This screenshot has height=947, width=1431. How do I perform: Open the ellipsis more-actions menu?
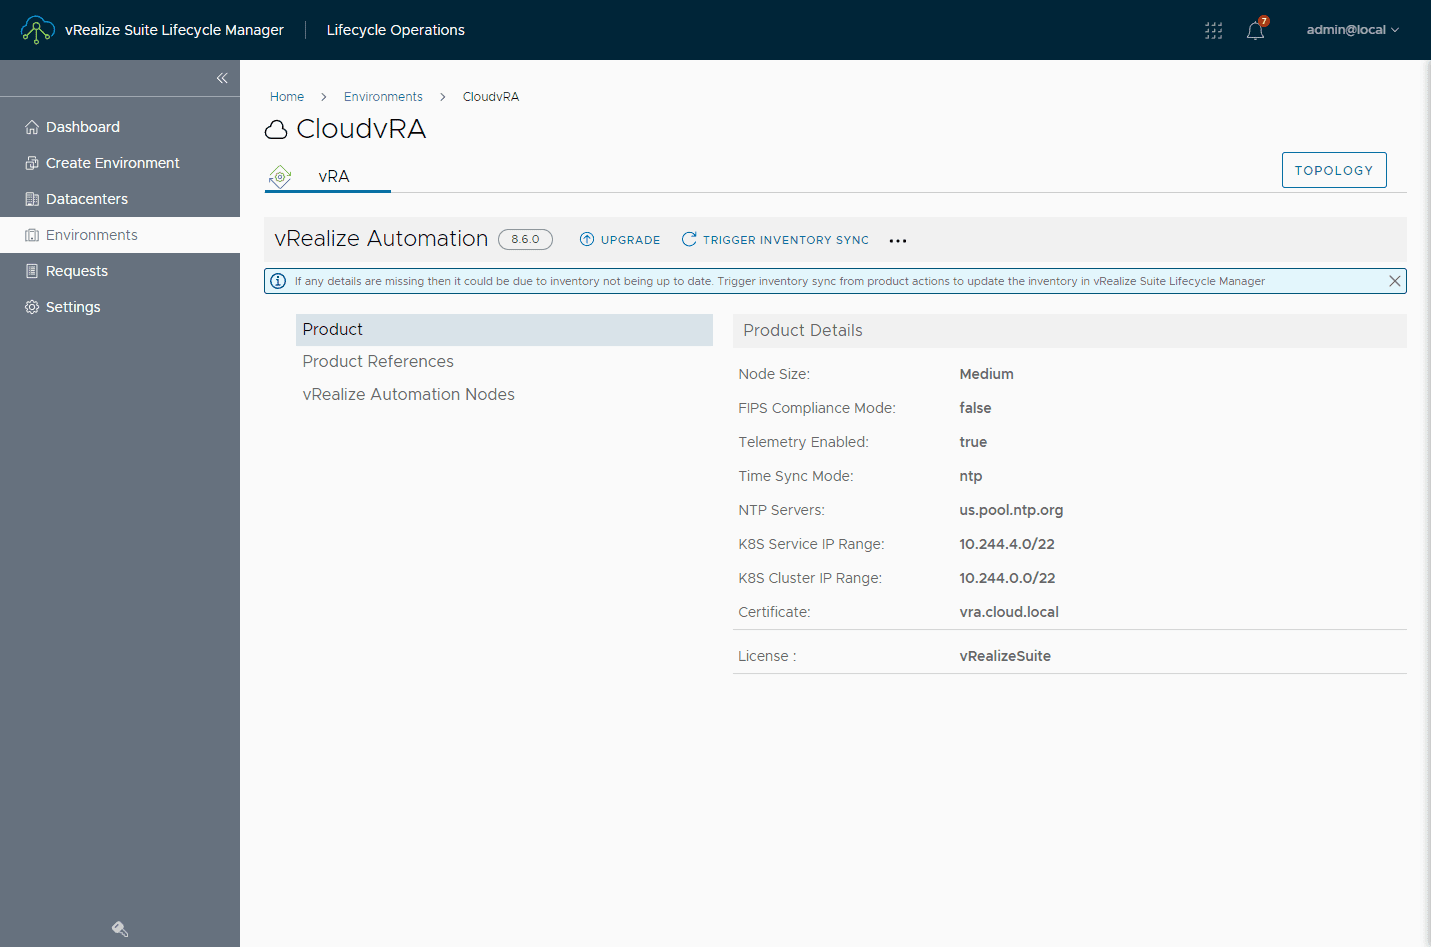[x=897, y=240]
